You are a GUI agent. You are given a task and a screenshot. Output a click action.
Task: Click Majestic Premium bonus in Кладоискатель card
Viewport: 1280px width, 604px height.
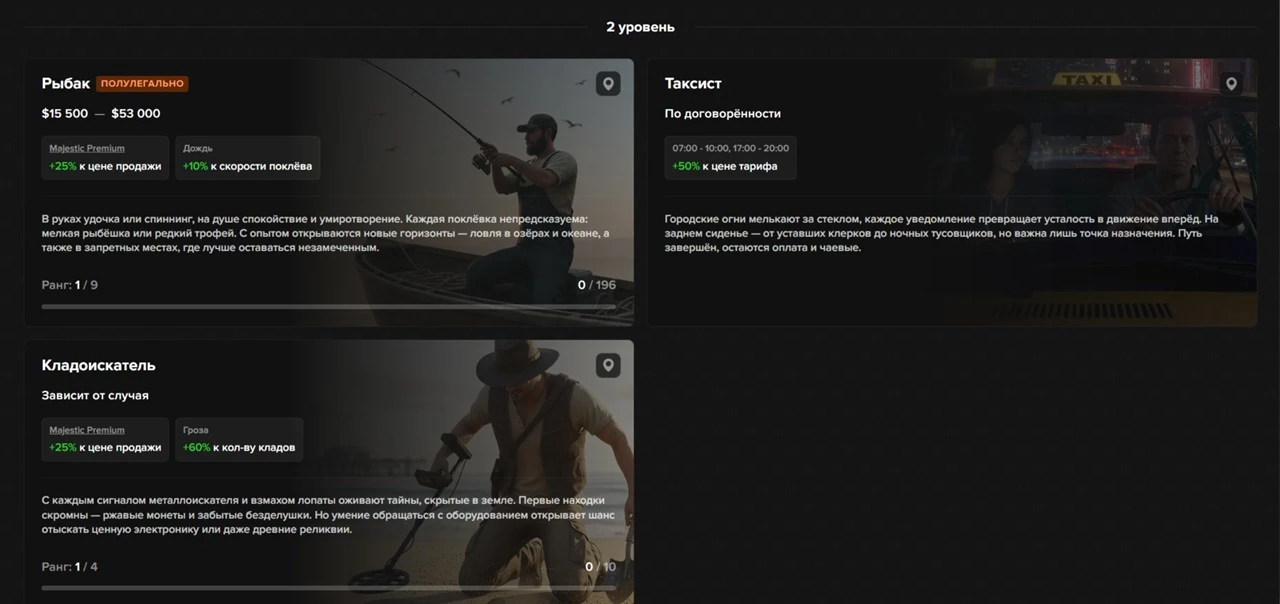[105, 440]
